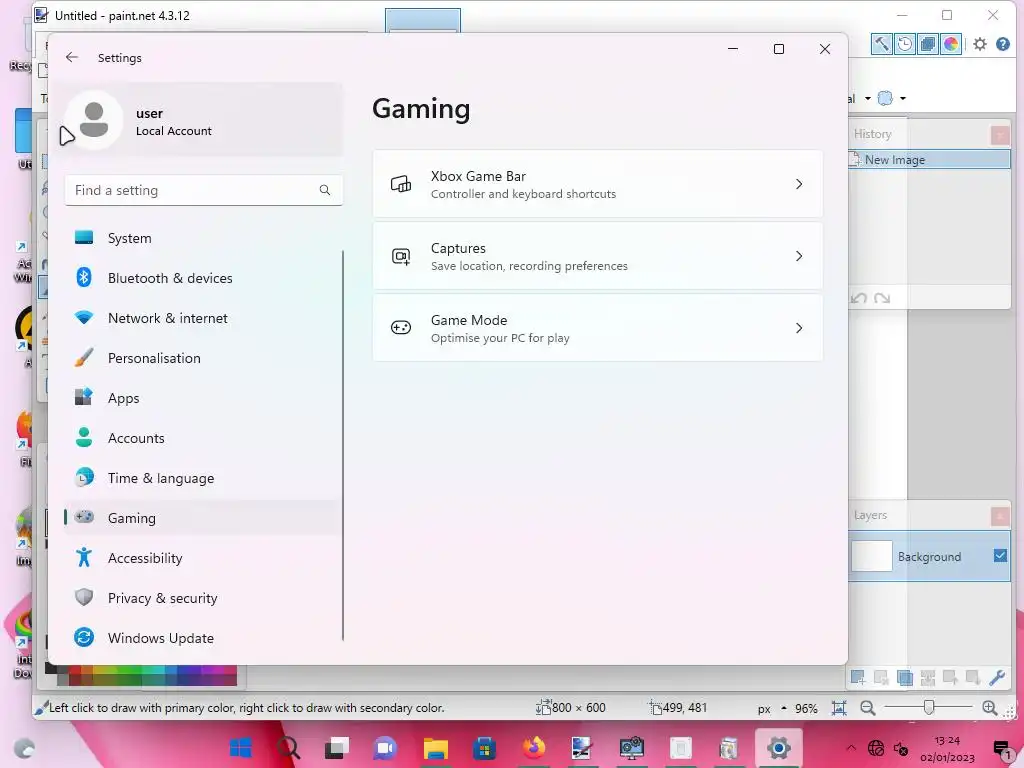Go back using the Settings back arrow
This screenshot has width=1024, height=768.
[x=72, y=57]
